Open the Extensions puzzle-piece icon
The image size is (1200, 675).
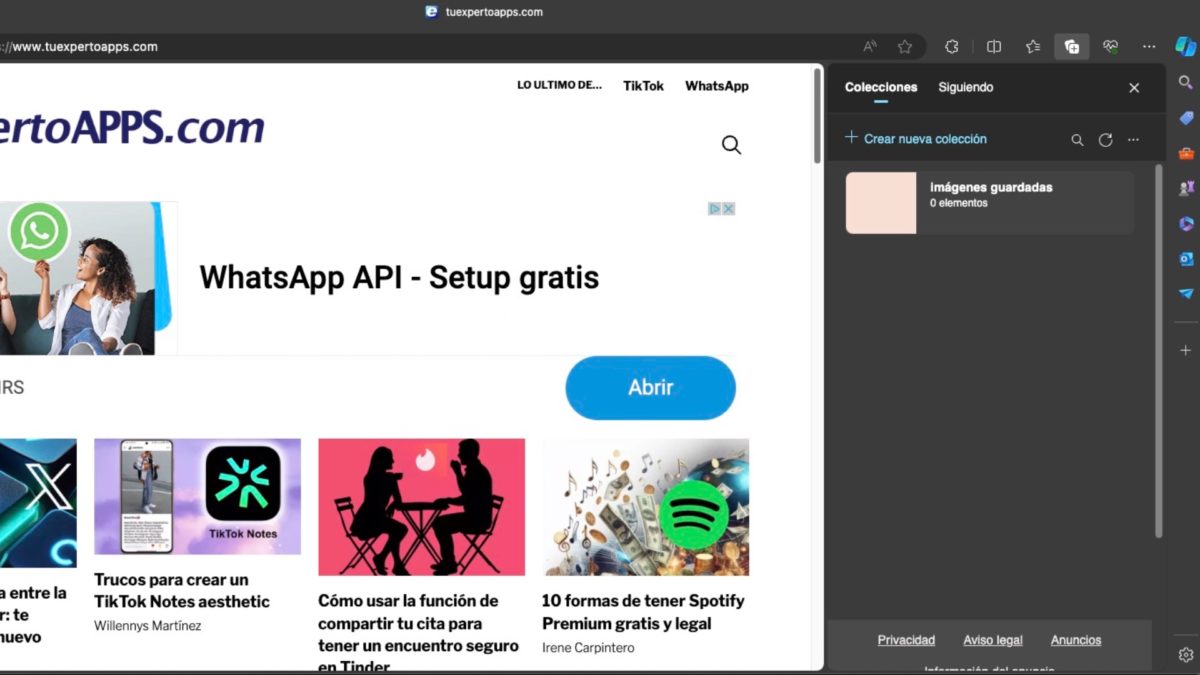tap(952, 46)
